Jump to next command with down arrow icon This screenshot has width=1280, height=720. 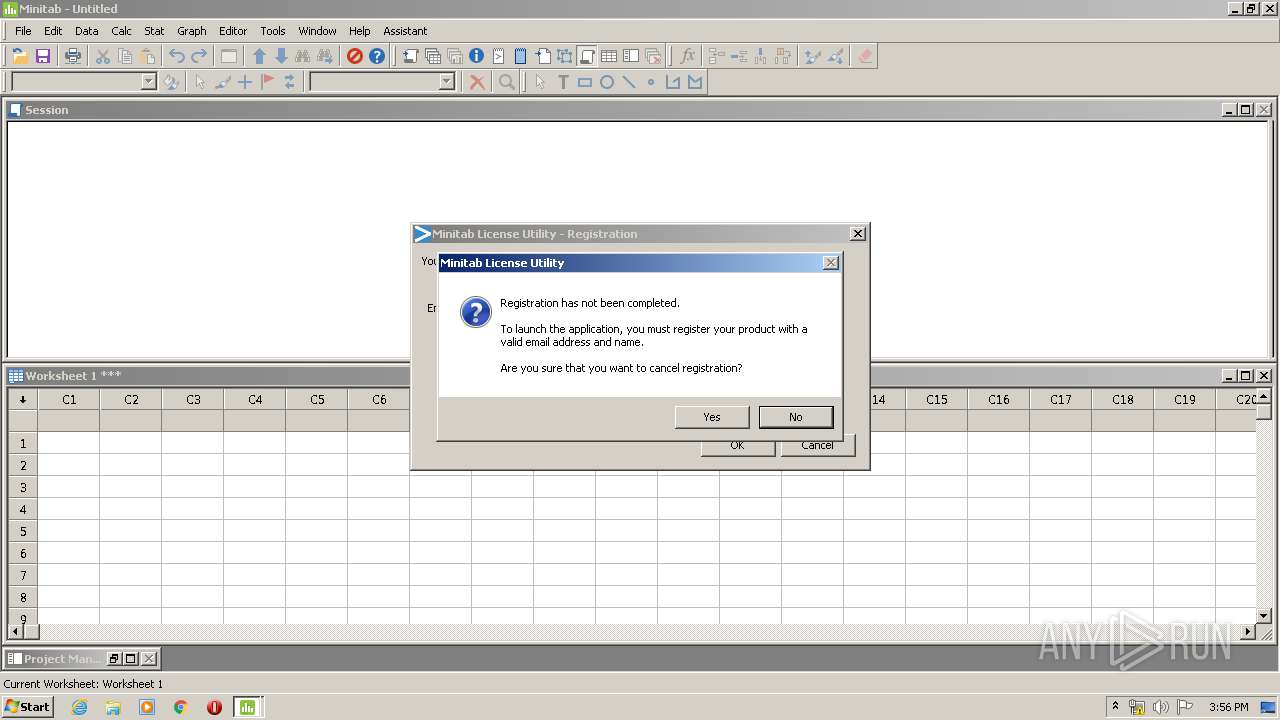281,56
